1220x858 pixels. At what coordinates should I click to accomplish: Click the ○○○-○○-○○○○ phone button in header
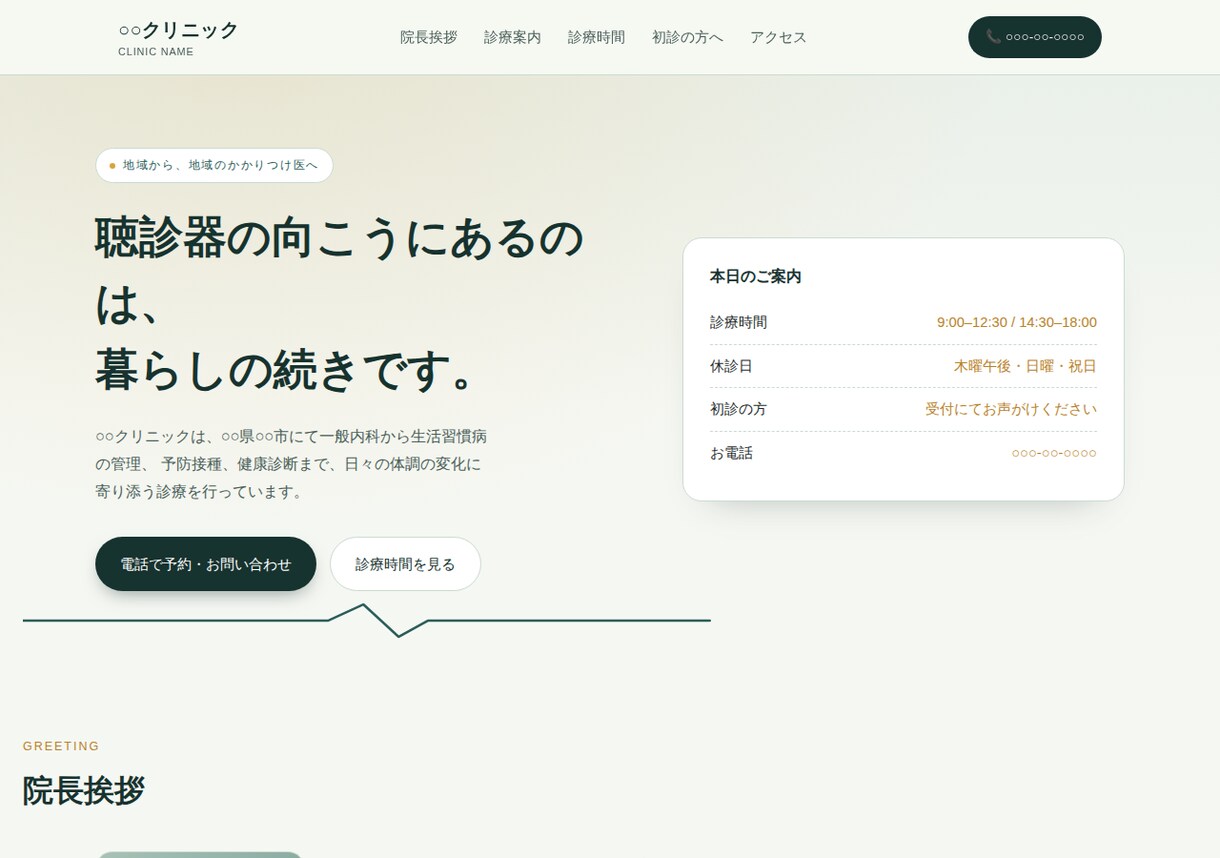tap(1035, 37)
